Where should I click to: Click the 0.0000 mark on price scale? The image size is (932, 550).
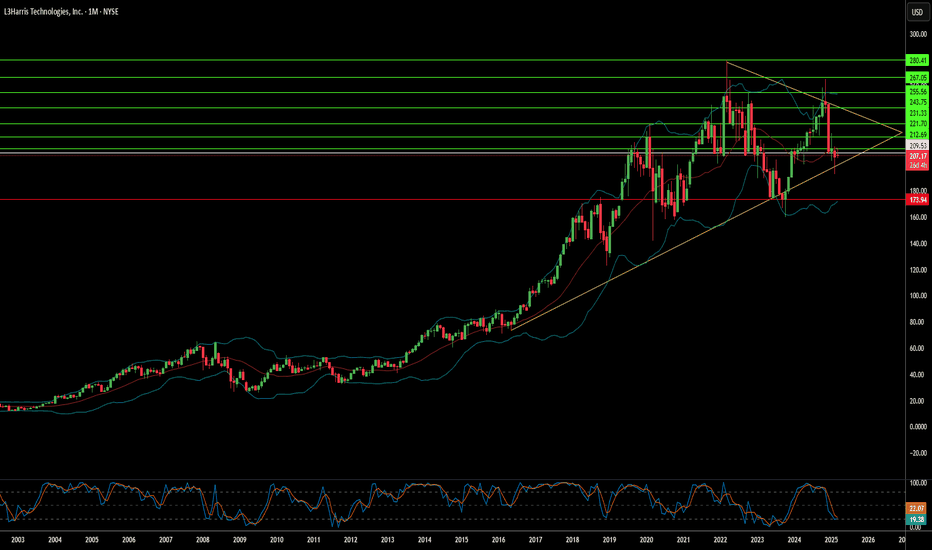point(918,427)
